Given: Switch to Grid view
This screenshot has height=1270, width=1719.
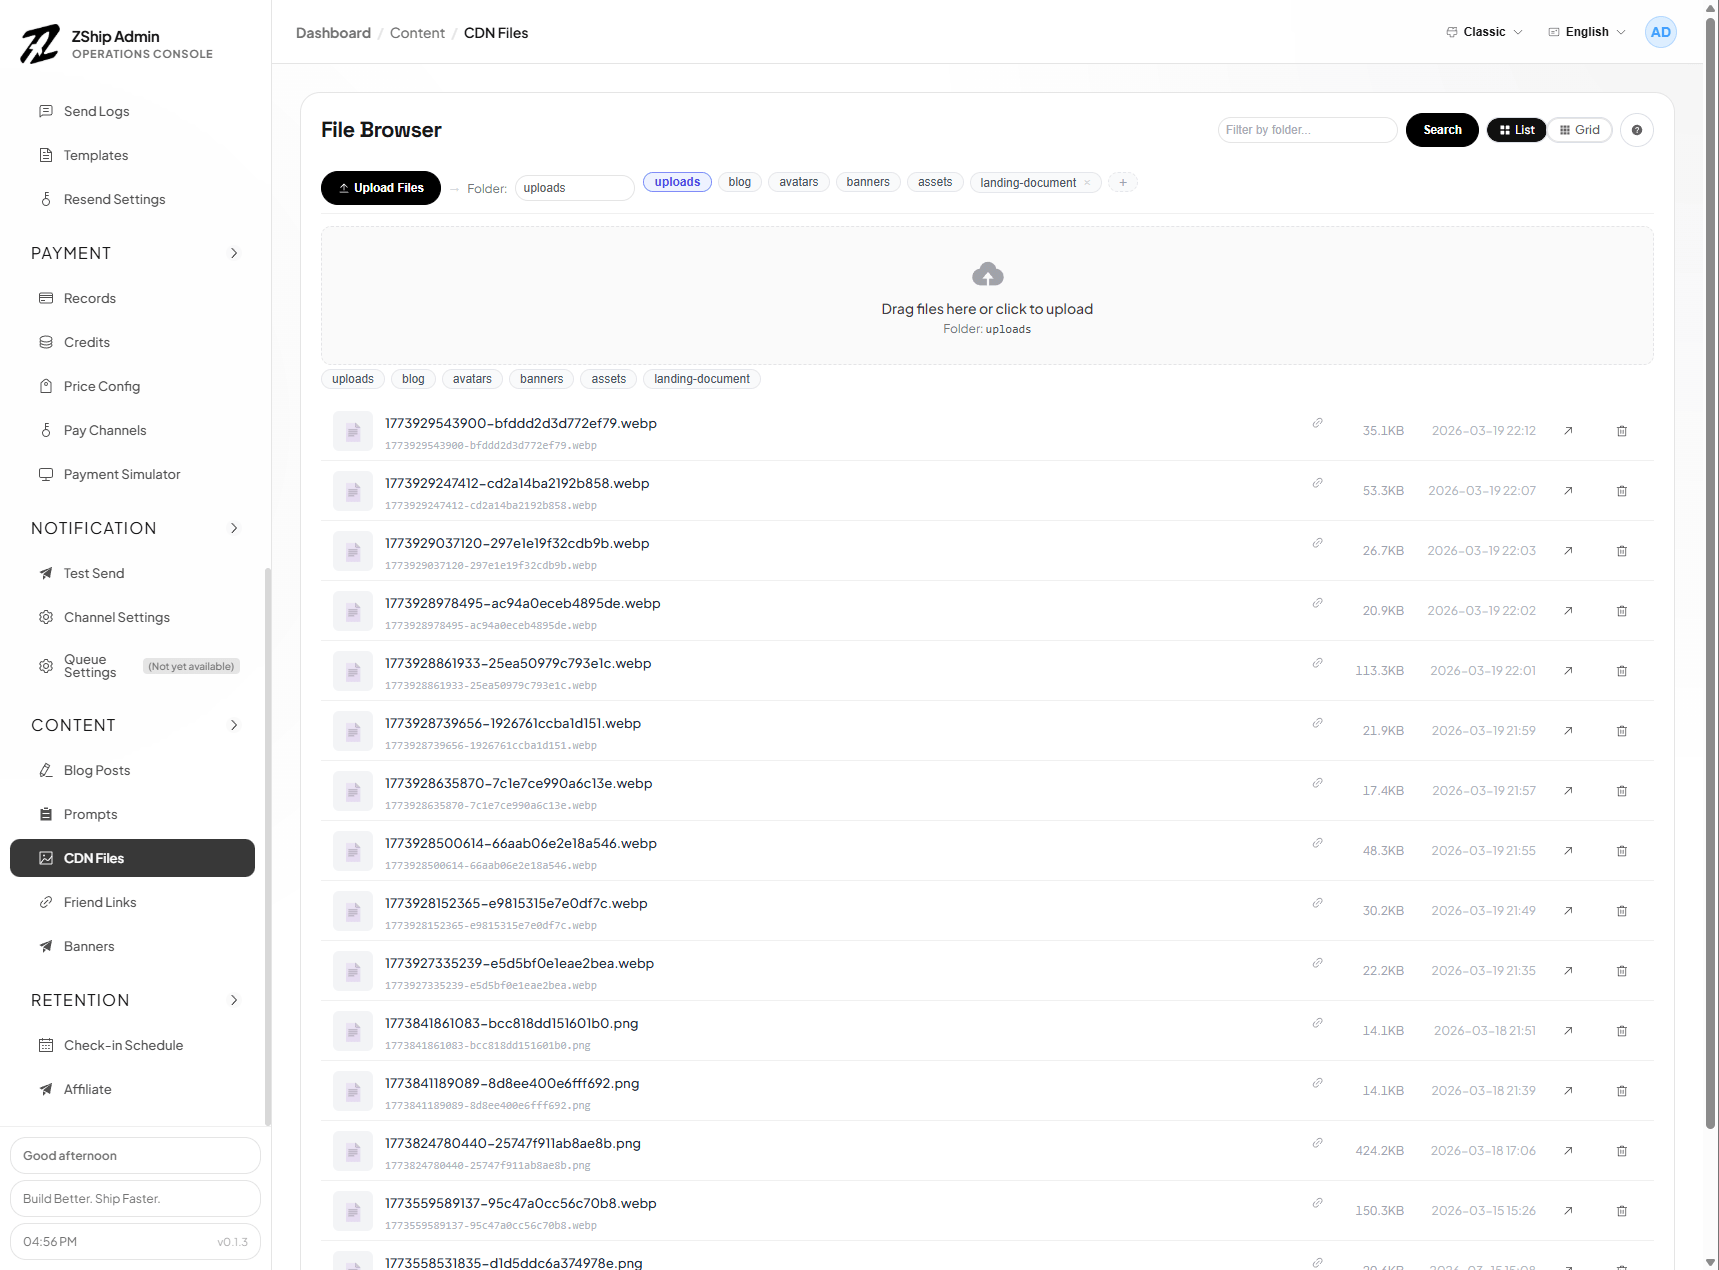Looking at the screenshot, I should [1580, 130].
